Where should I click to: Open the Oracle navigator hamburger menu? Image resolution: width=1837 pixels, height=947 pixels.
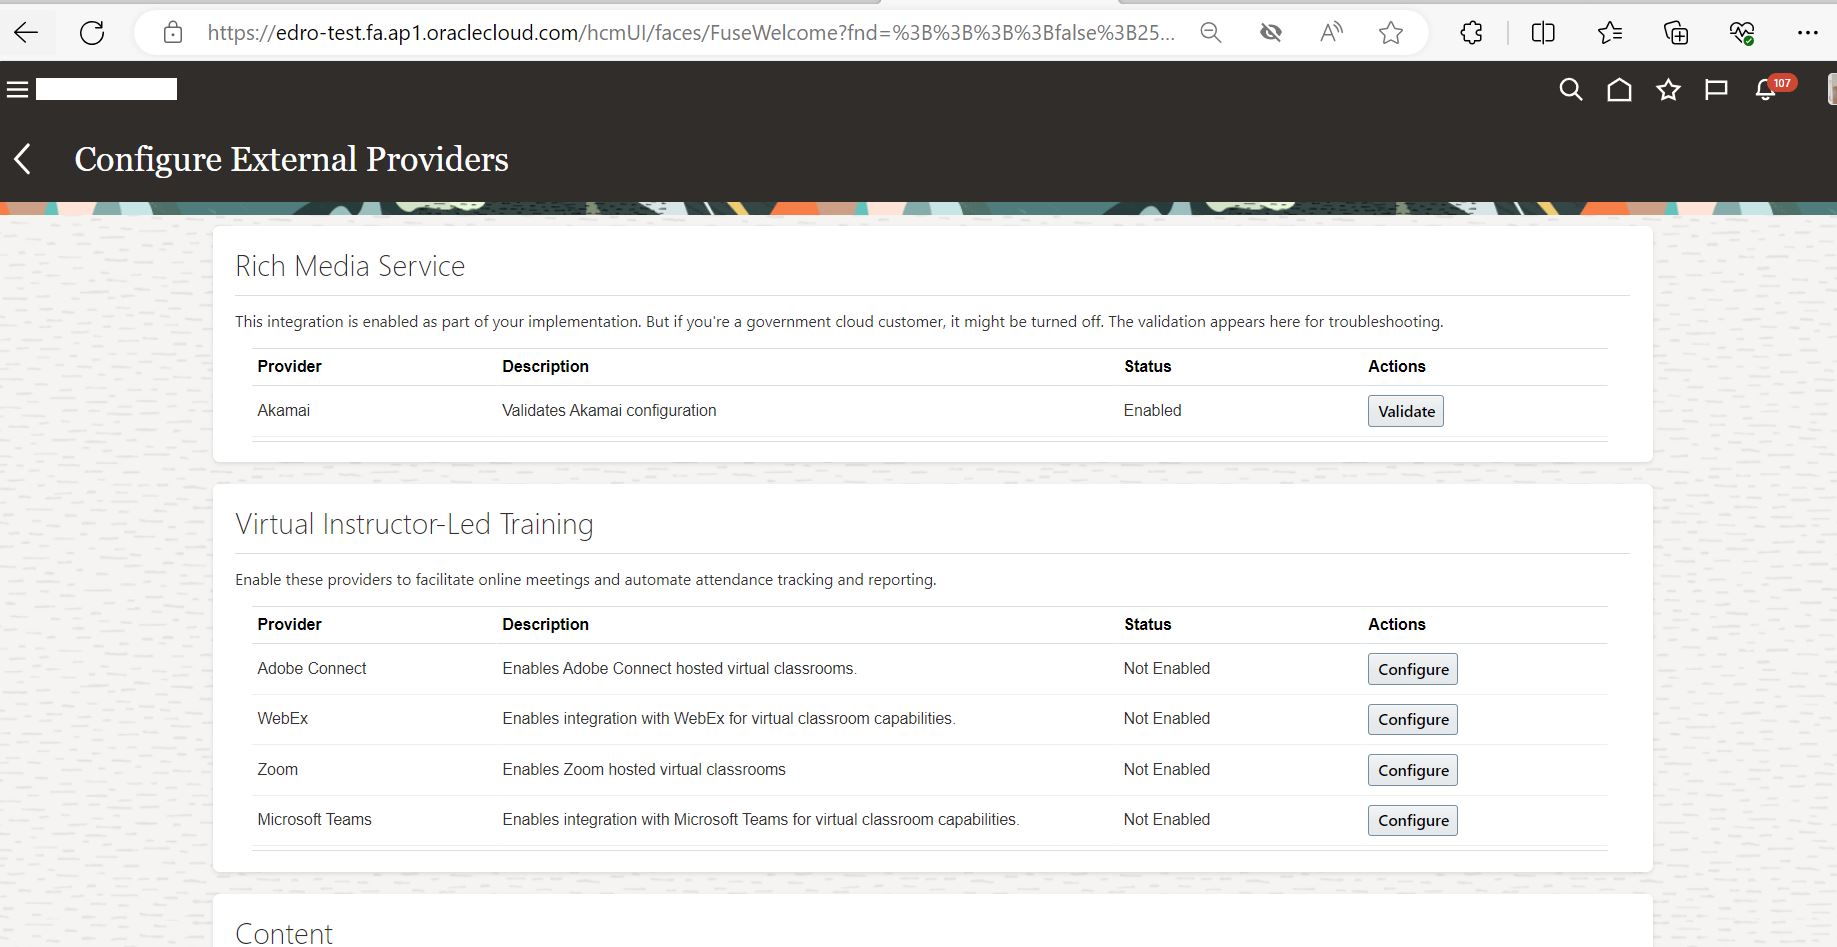click(x=17, y=90)
